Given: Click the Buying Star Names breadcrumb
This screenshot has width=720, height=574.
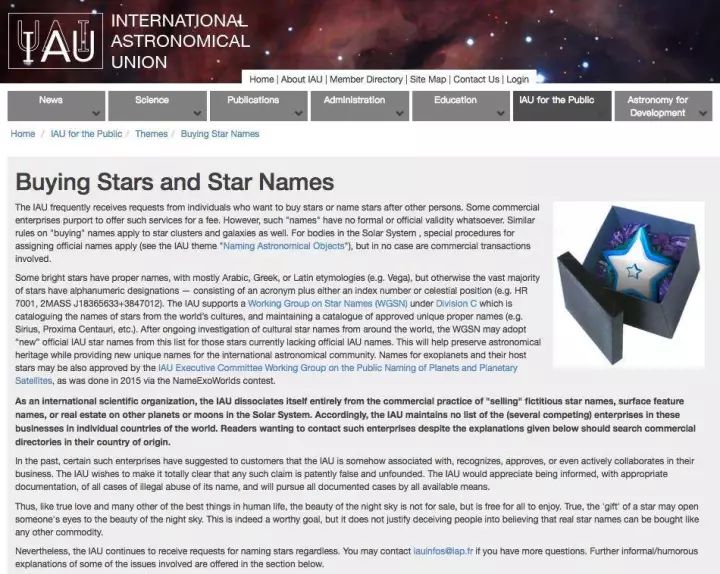Looking at the screenshot, I should (x=220, y=134).
